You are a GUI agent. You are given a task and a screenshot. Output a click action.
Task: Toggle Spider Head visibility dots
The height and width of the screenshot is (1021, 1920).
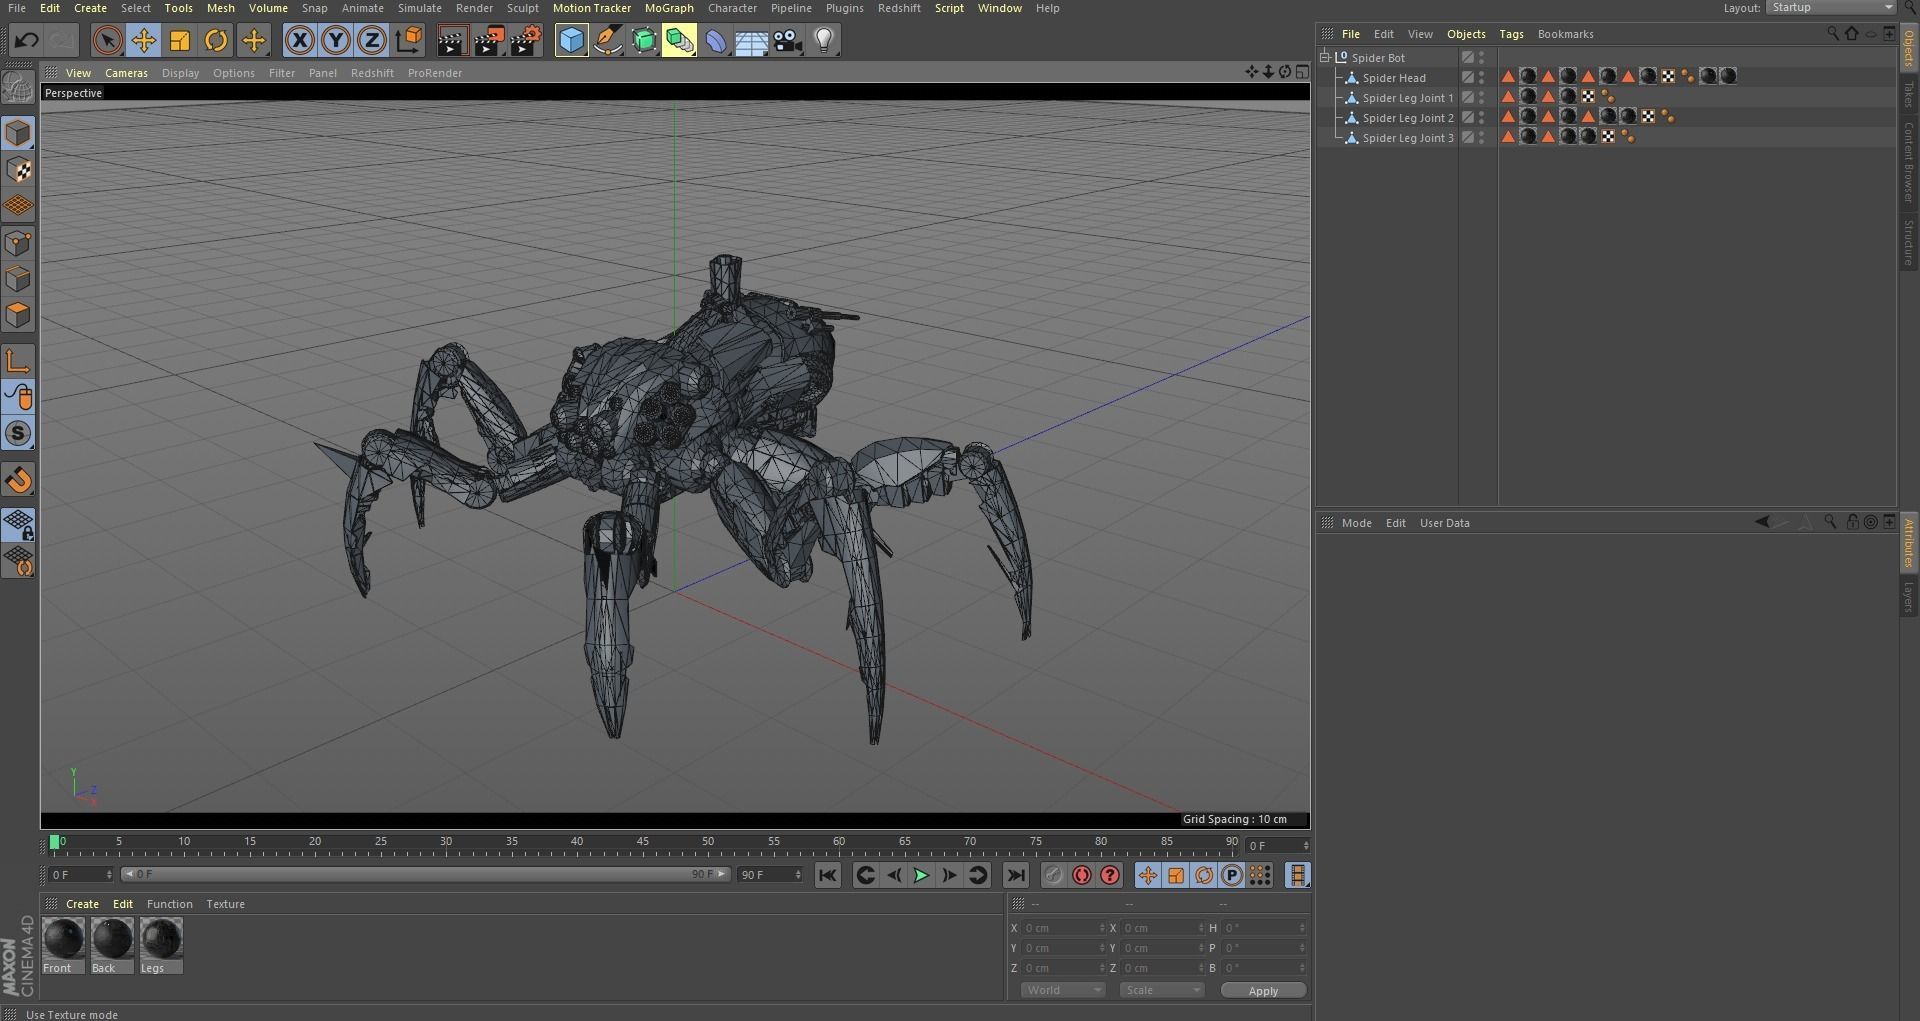click(x=1482, y=78)
